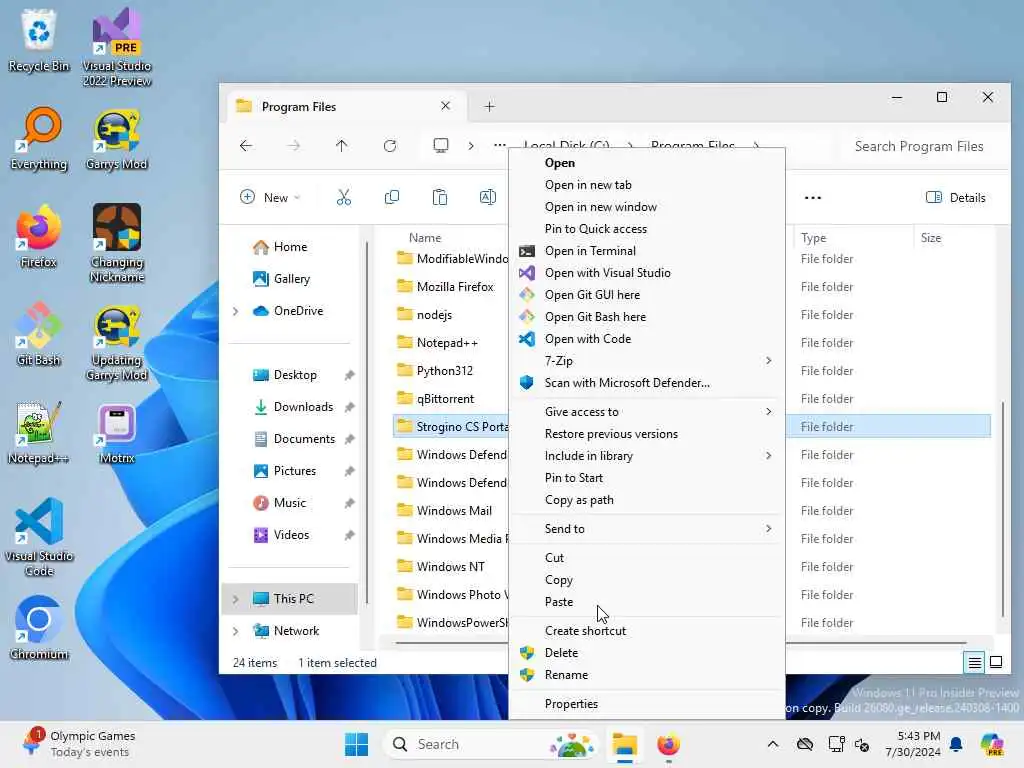The height and width of the screenshot is (768, 1024).
Task: Open File Explorer in the taskbar
Action: tap(624, 744)
